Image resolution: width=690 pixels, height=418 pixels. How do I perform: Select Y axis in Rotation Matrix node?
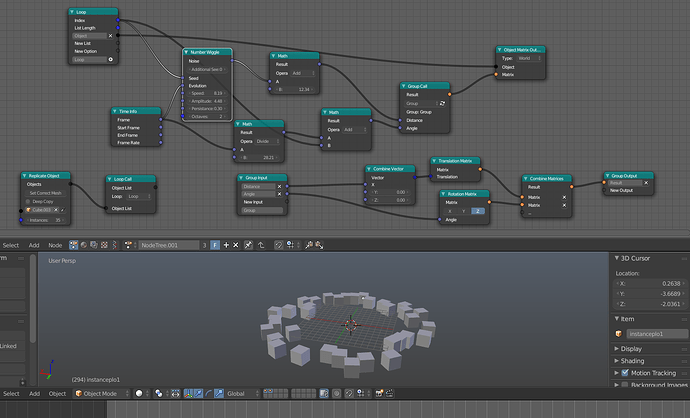[x=463, y=211]
